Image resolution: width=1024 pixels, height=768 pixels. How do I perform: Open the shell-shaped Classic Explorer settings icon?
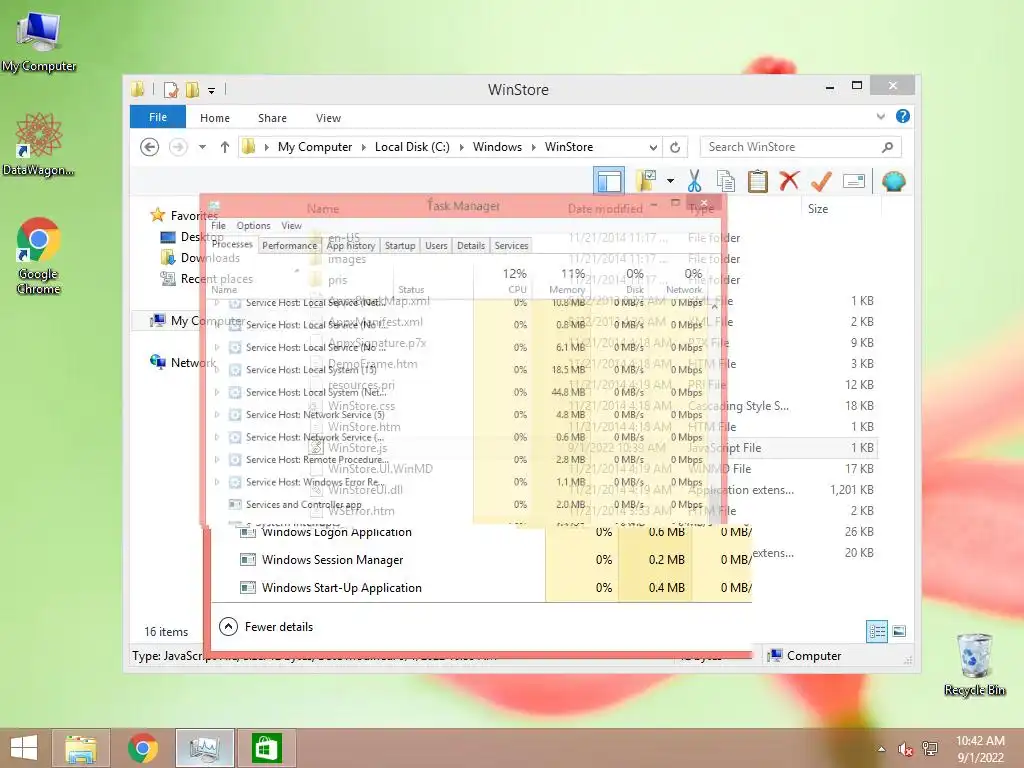893,181
